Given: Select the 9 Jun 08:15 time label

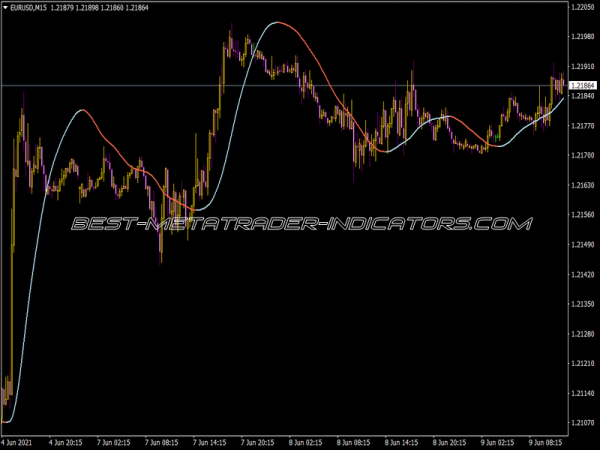Looking at the screenshot, I should coord(548,441).
